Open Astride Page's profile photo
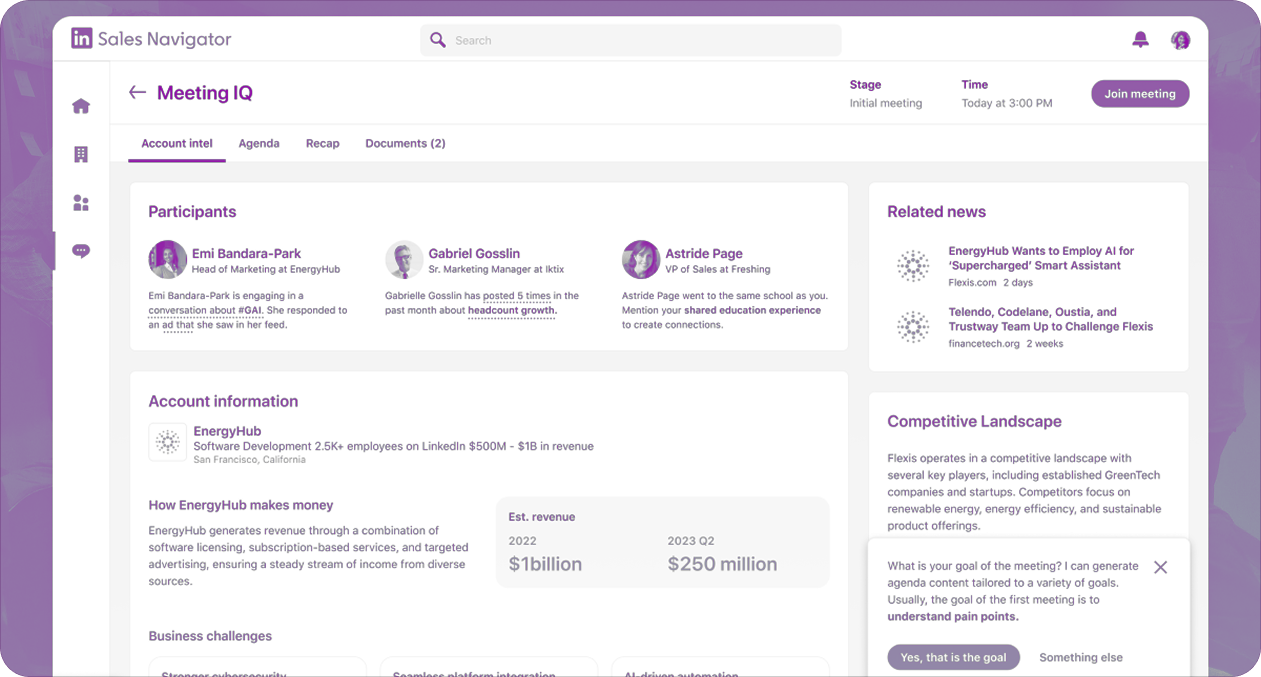 (x=641, y=259)
